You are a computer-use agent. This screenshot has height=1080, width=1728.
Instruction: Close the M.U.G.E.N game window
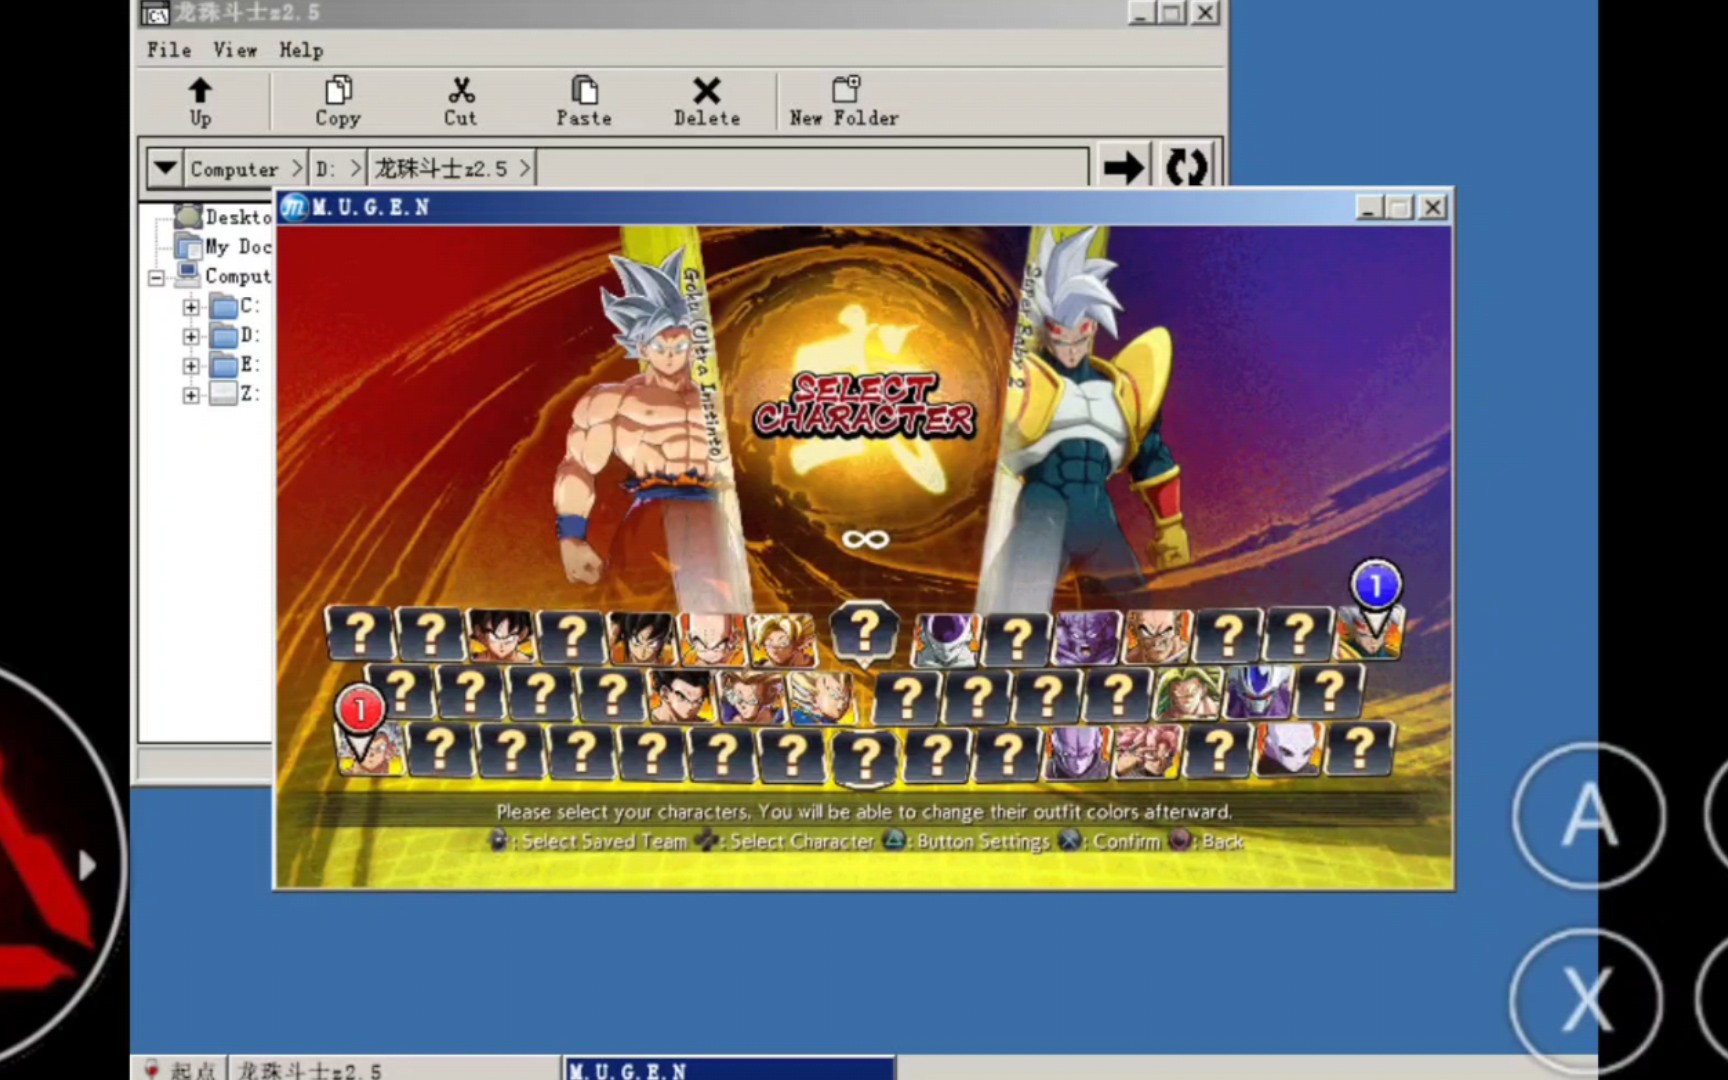pyautogui.click(x=1433, y=207)
